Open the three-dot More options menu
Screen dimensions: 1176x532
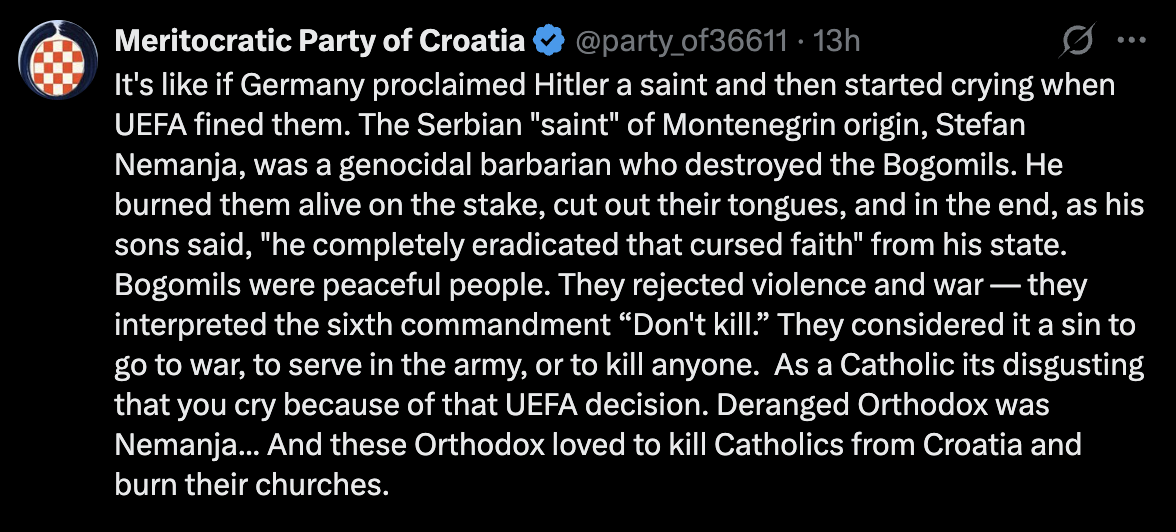1130,41
